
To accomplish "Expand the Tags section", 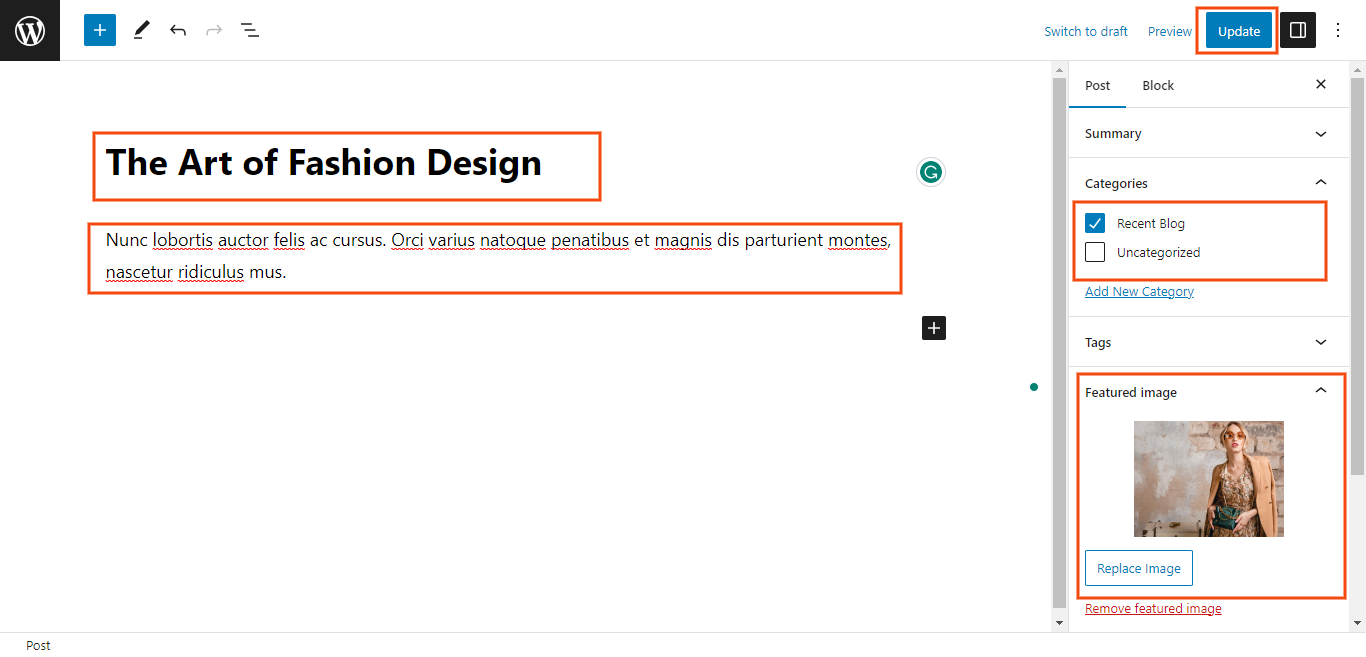I will click(x=1320, y=342).
